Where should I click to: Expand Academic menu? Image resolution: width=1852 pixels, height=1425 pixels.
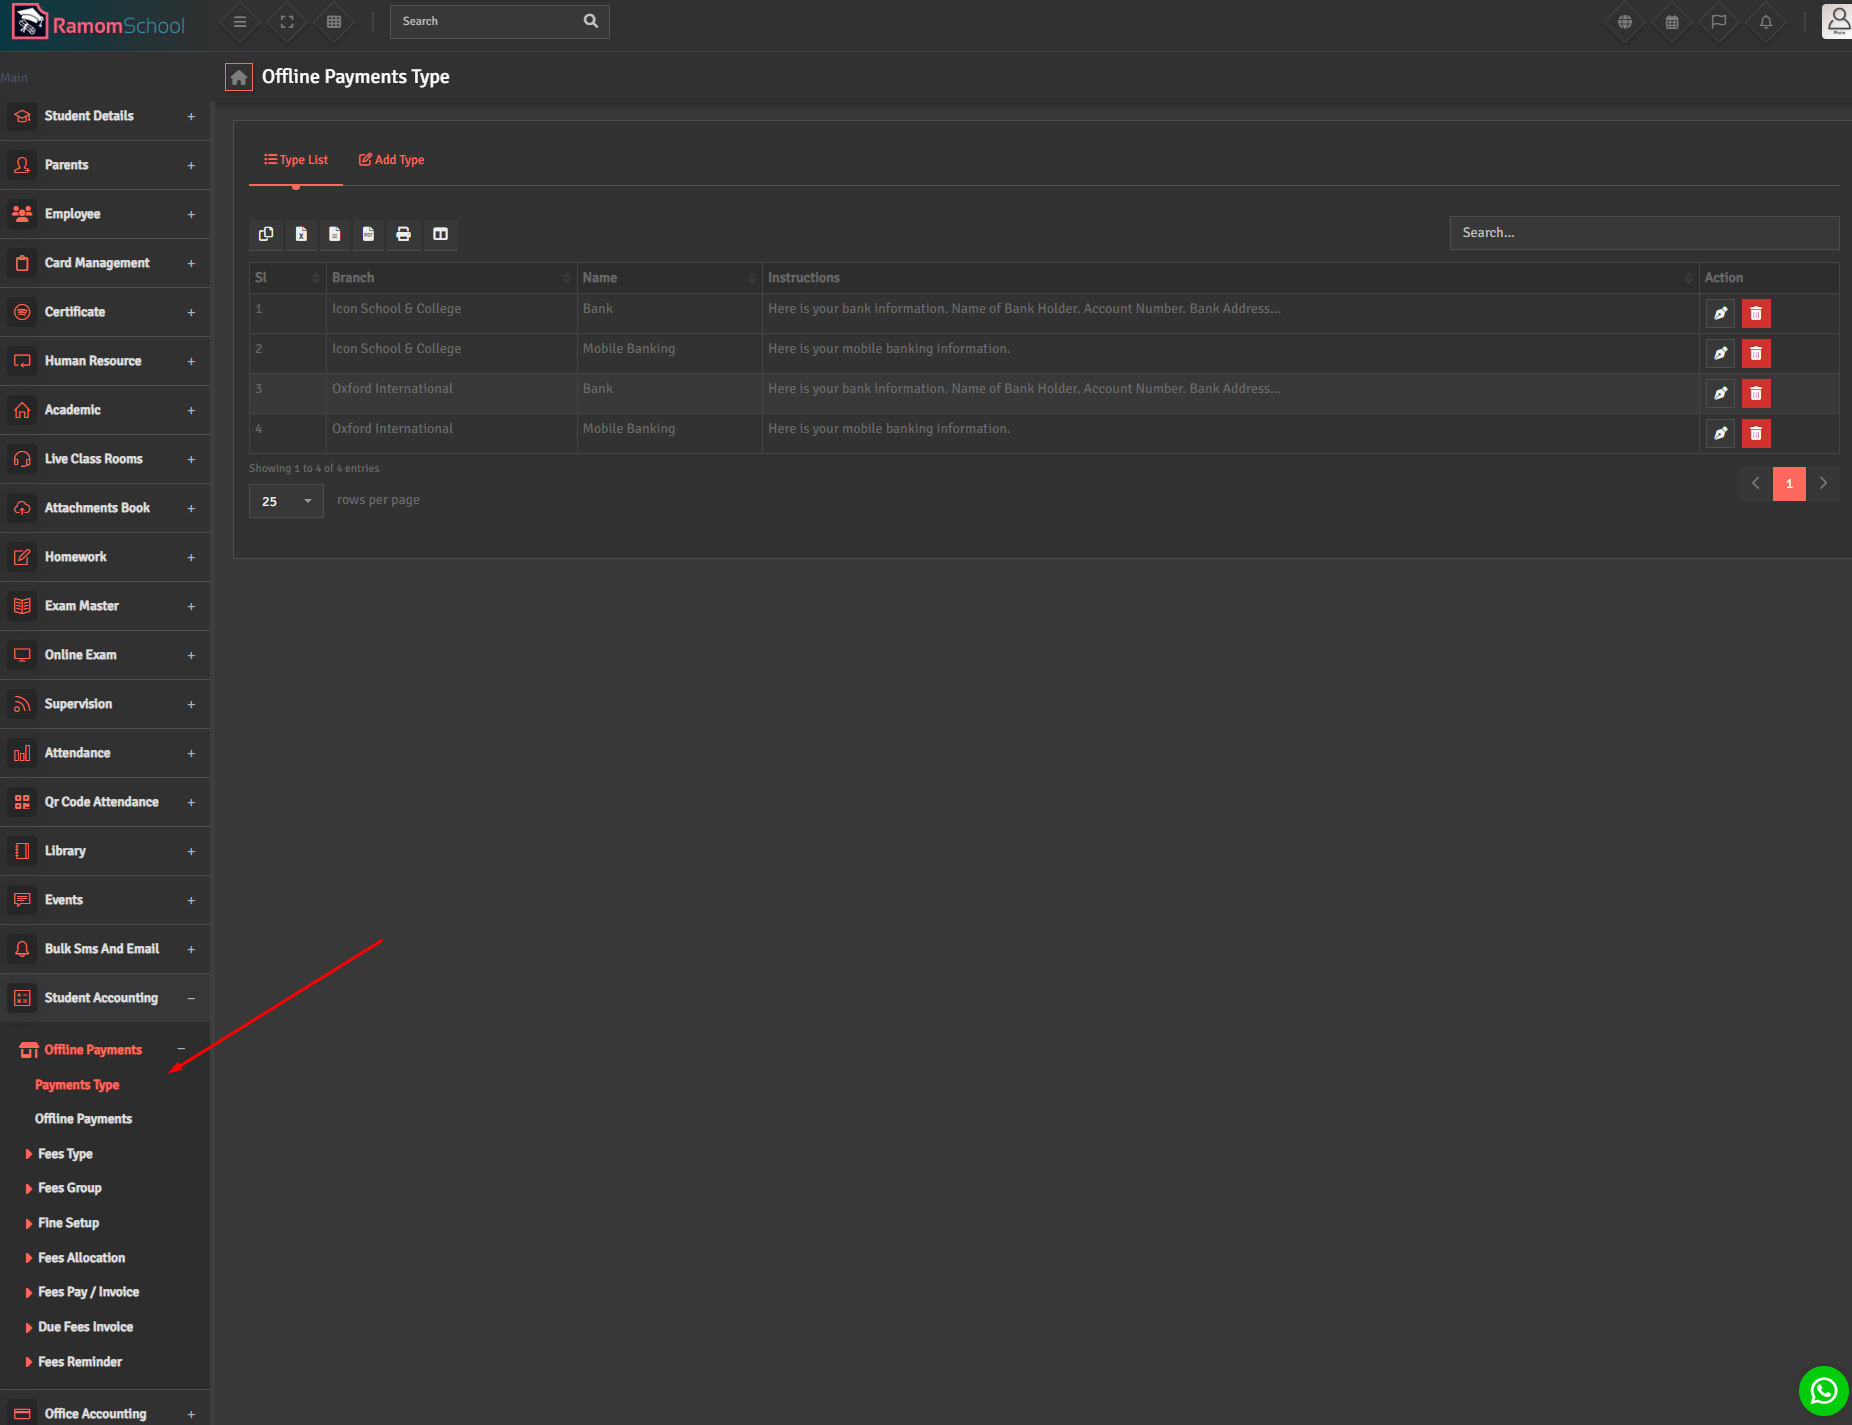pos(105,410)
